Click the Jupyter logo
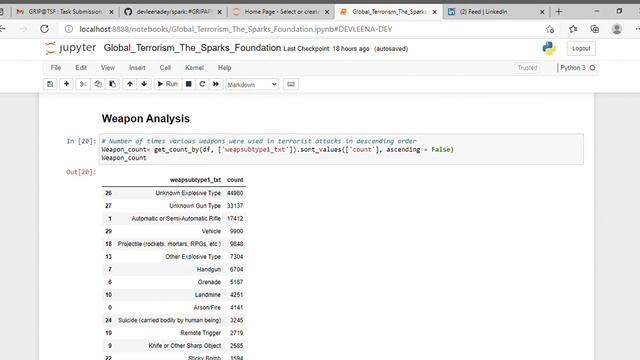The height and width of the screenshot is (360, 640). pos(71,48)
